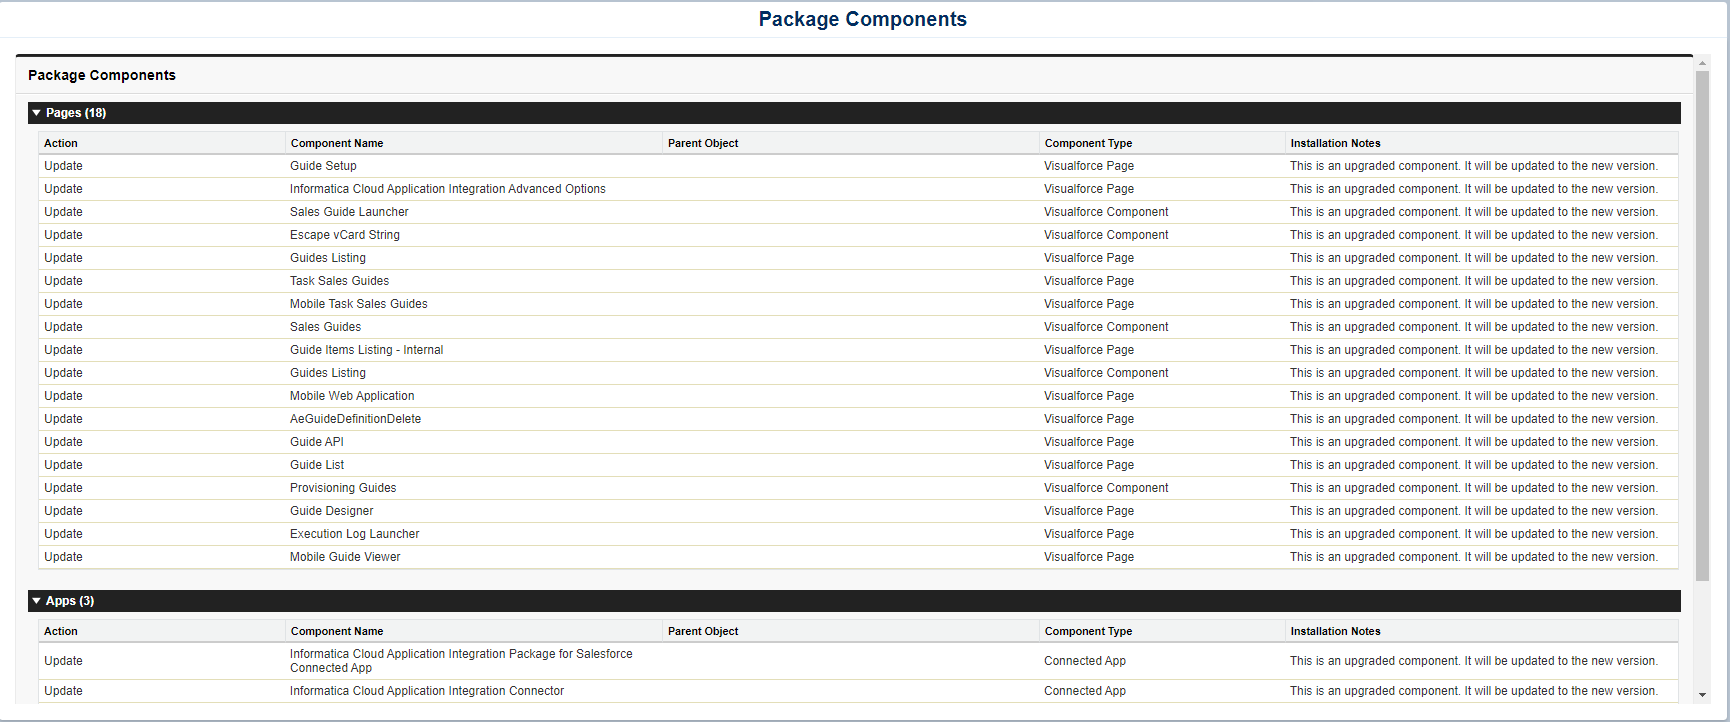This screenshot has width=1730, height=722.
Task: Click the Package Components page title
Action: click(x=863, y=19)
